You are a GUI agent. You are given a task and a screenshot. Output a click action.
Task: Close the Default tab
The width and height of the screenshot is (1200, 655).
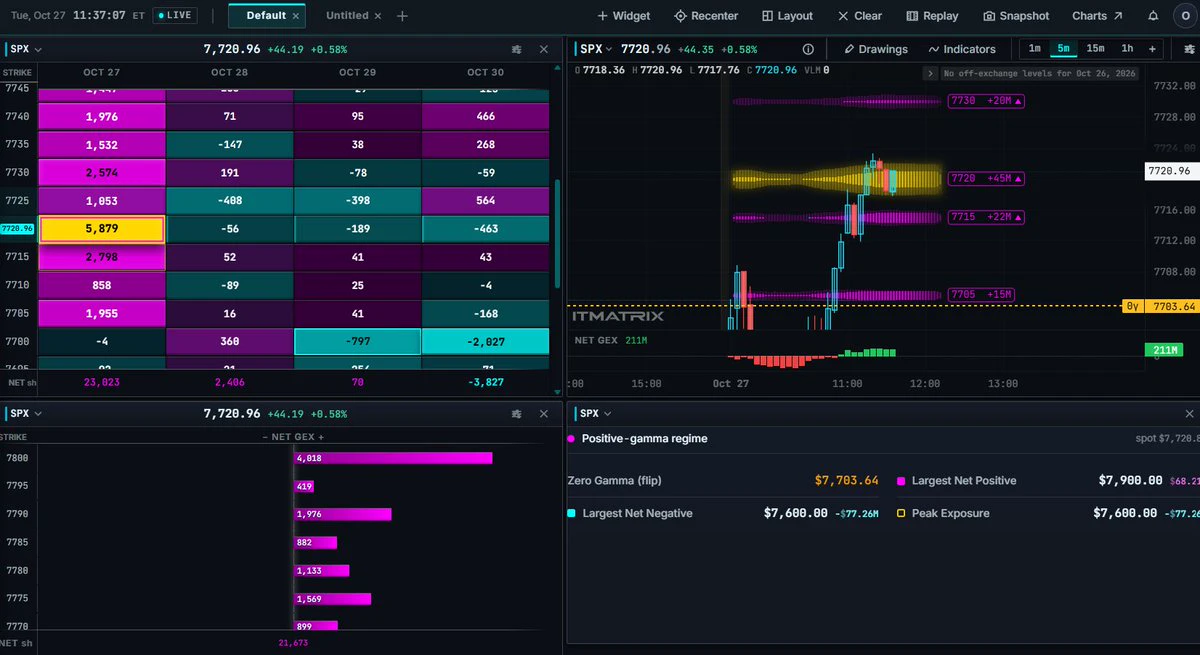[x=297, y=16]
